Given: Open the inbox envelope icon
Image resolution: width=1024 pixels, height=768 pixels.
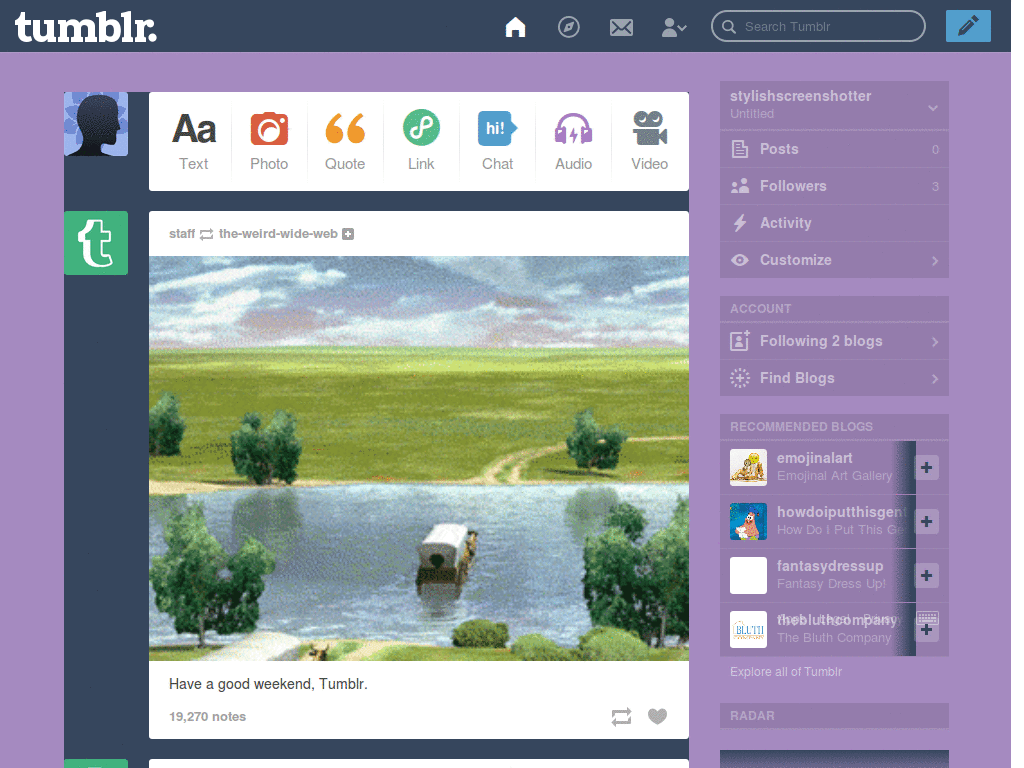Looking at the screenshot, I should pyautogui.click(x=621, y=27).
